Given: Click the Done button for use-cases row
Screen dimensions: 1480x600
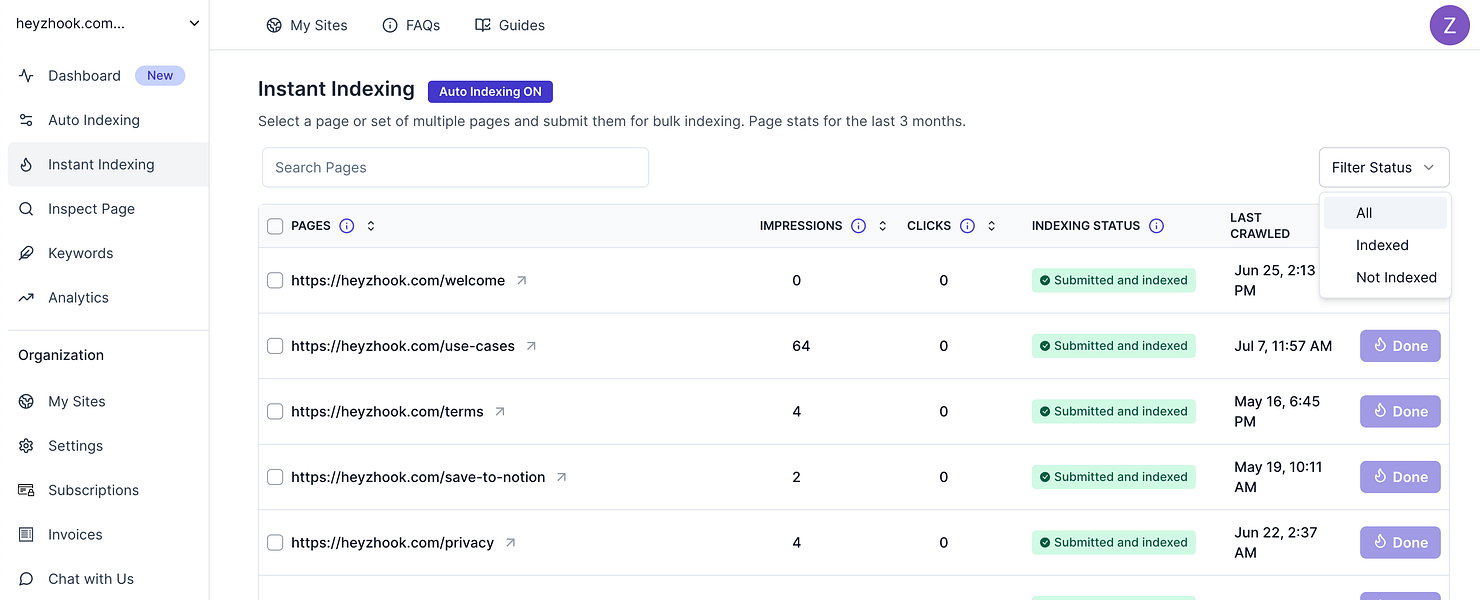Looking at the screenshot, I should pyautogui.click(x=1399, y=346).
